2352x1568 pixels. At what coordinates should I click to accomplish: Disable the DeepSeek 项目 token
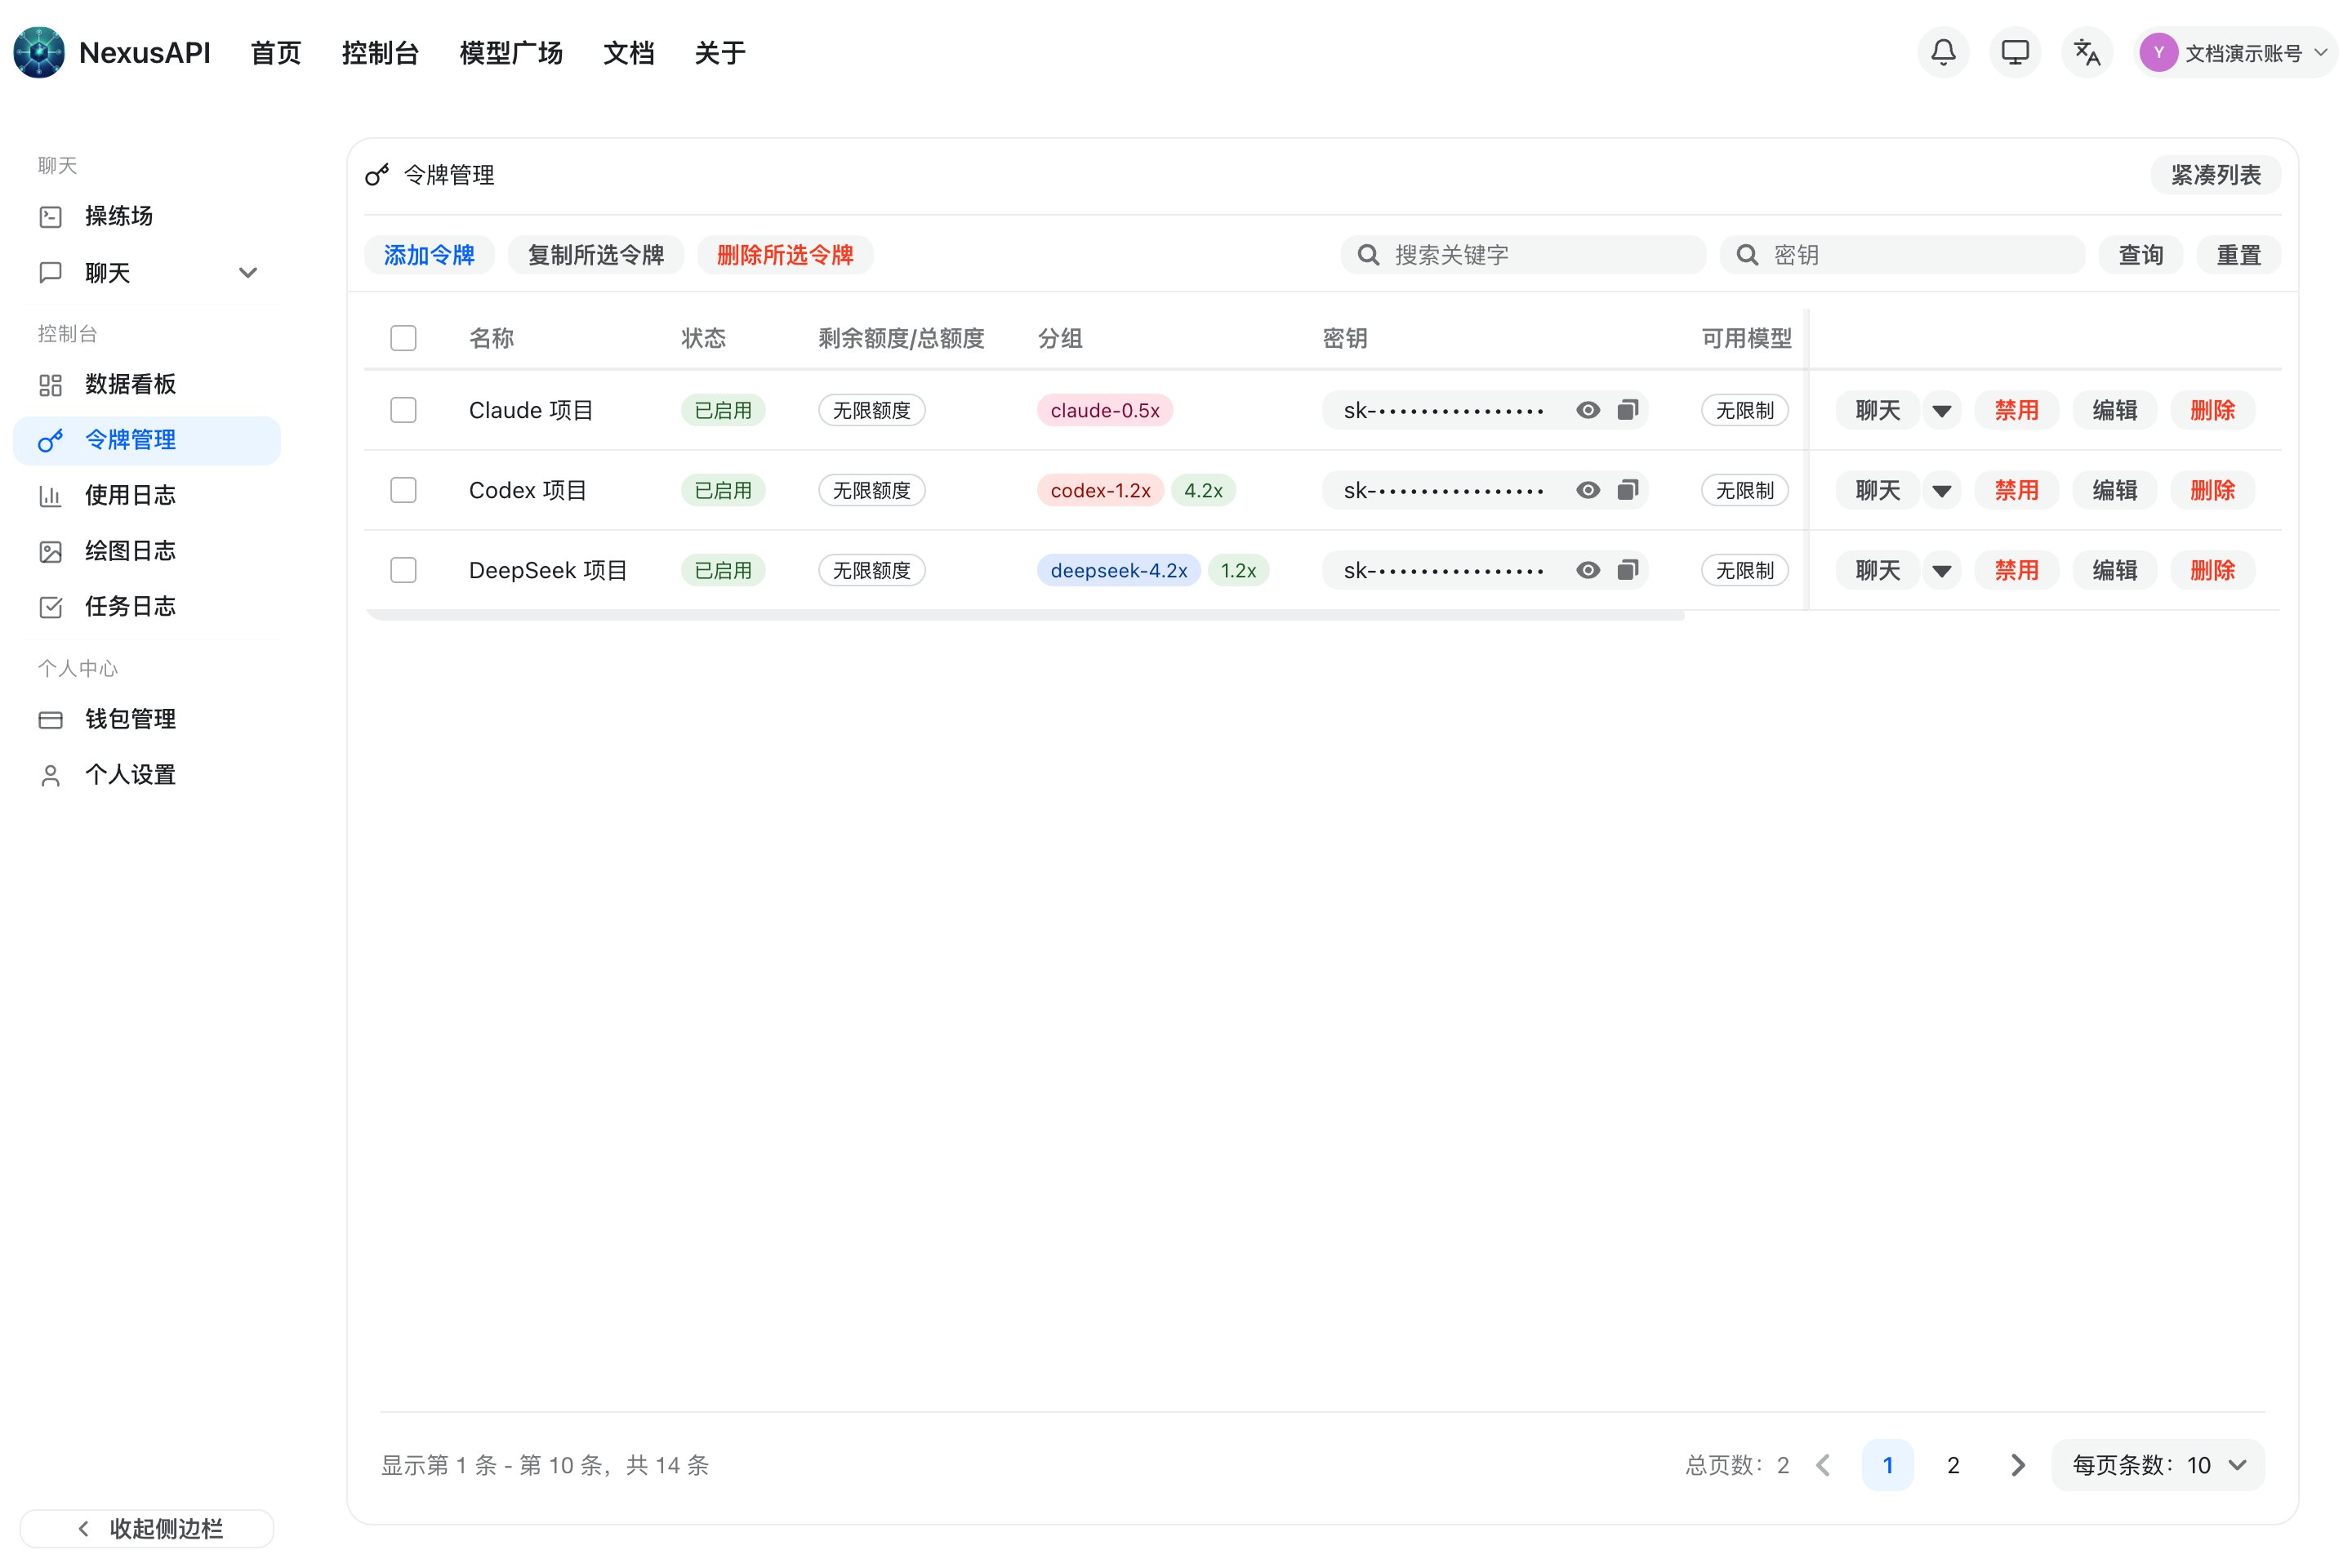(2016, 570)
